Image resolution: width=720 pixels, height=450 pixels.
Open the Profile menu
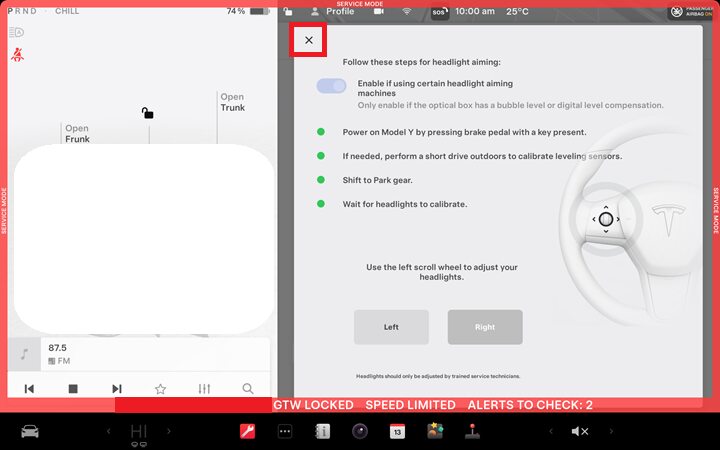[x=332, y=12]
